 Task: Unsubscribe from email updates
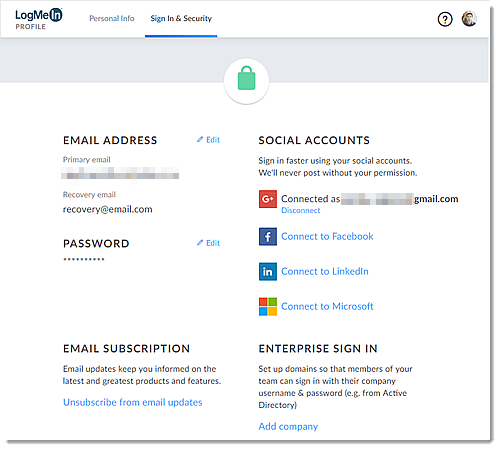(133, 402)
